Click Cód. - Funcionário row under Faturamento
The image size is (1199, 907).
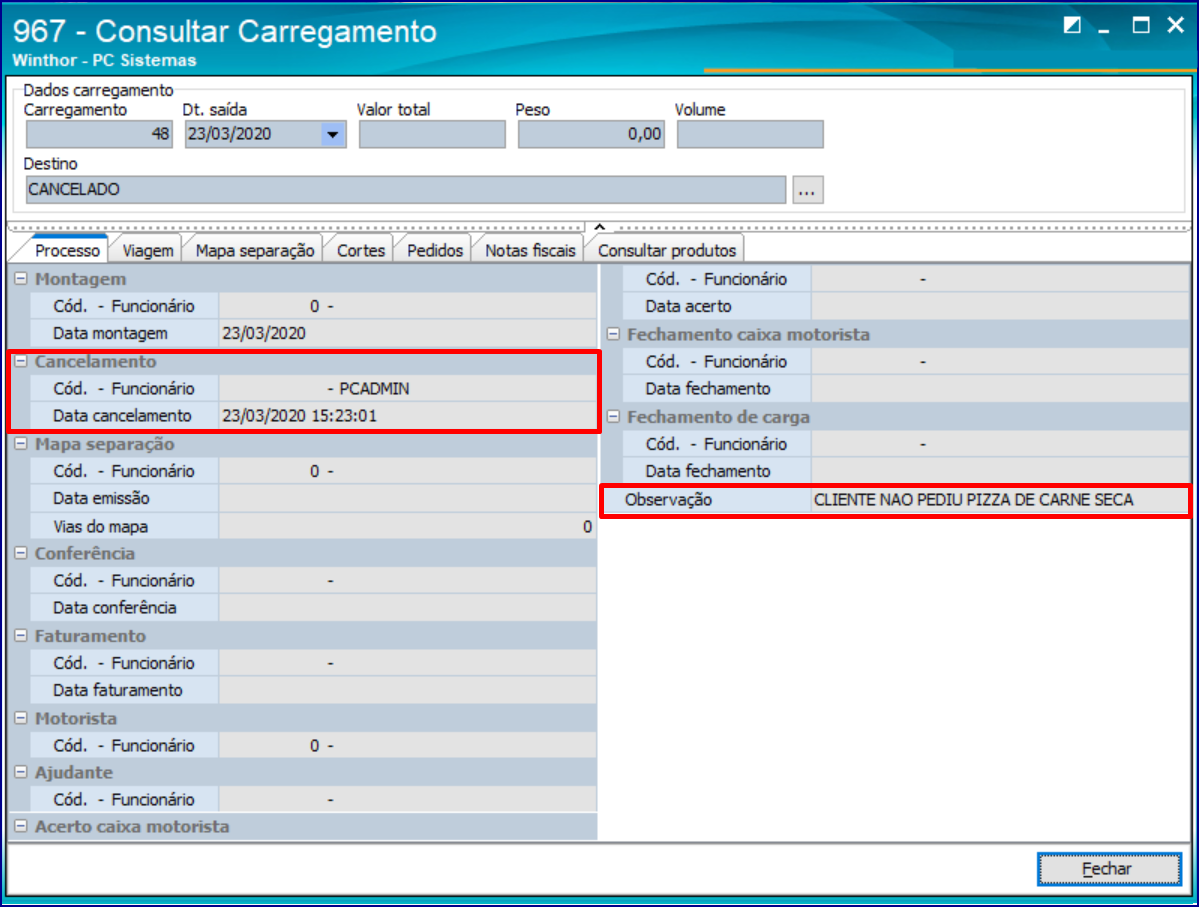click(x=314, y=663)
